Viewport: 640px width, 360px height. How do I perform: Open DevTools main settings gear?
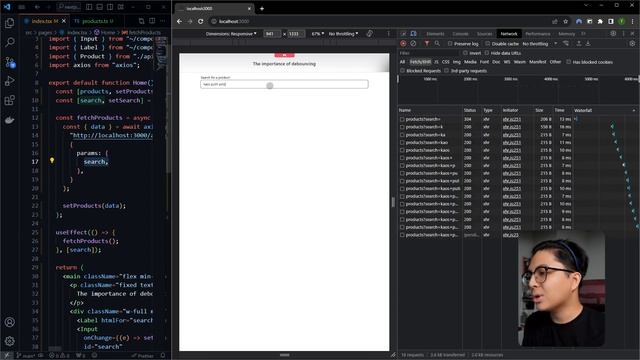tap(613, 34)
